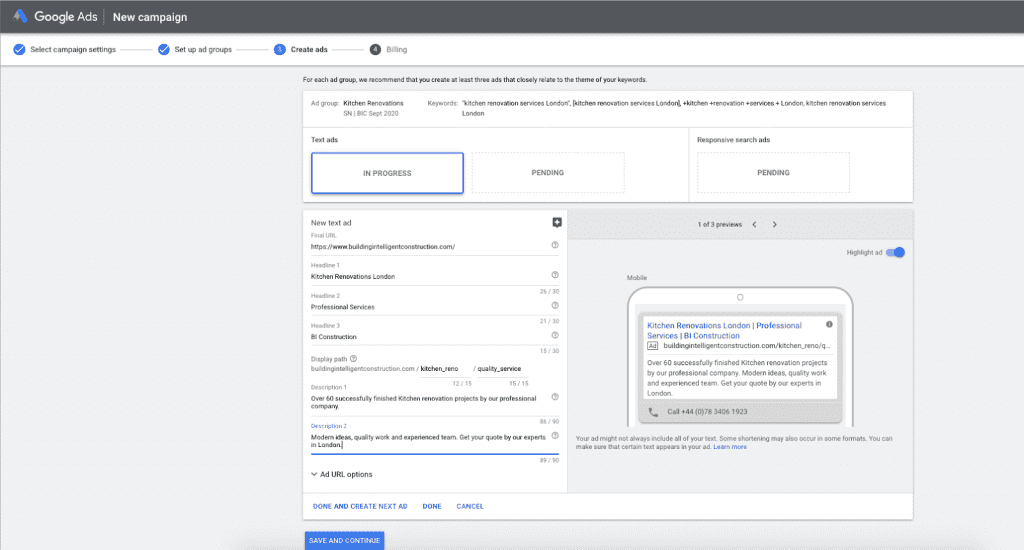
Task: Select the first PENDING text ad card
Action: coord(547,172)
